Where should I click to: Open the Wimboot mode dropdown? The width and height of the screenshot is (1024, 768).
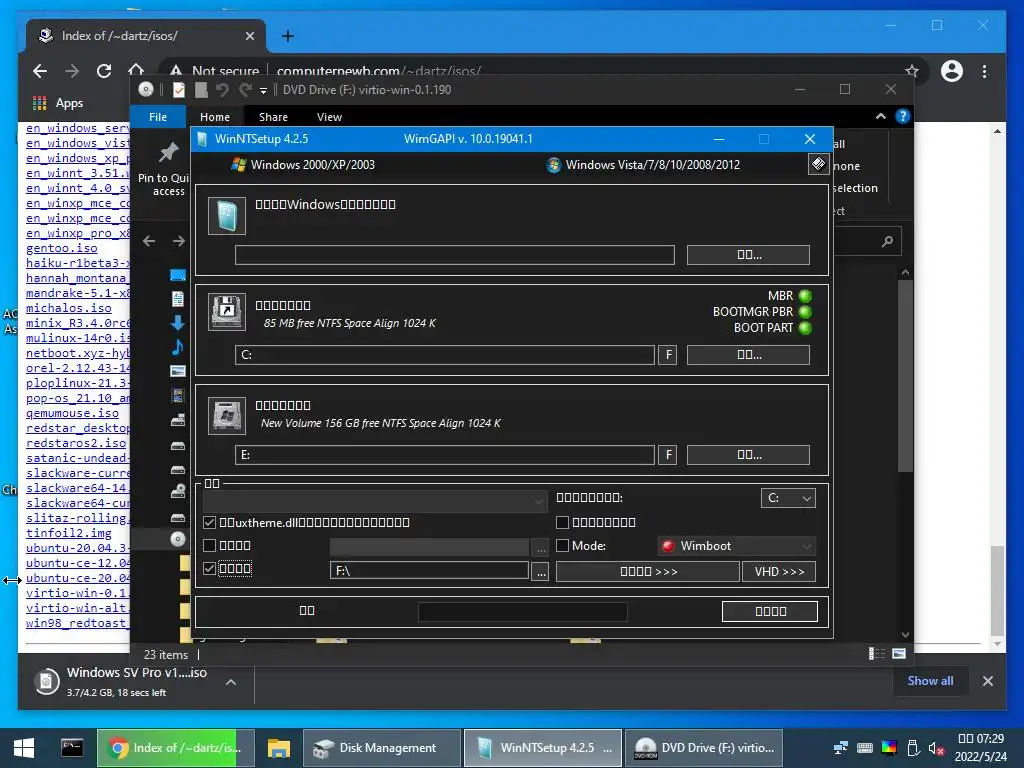737,546
